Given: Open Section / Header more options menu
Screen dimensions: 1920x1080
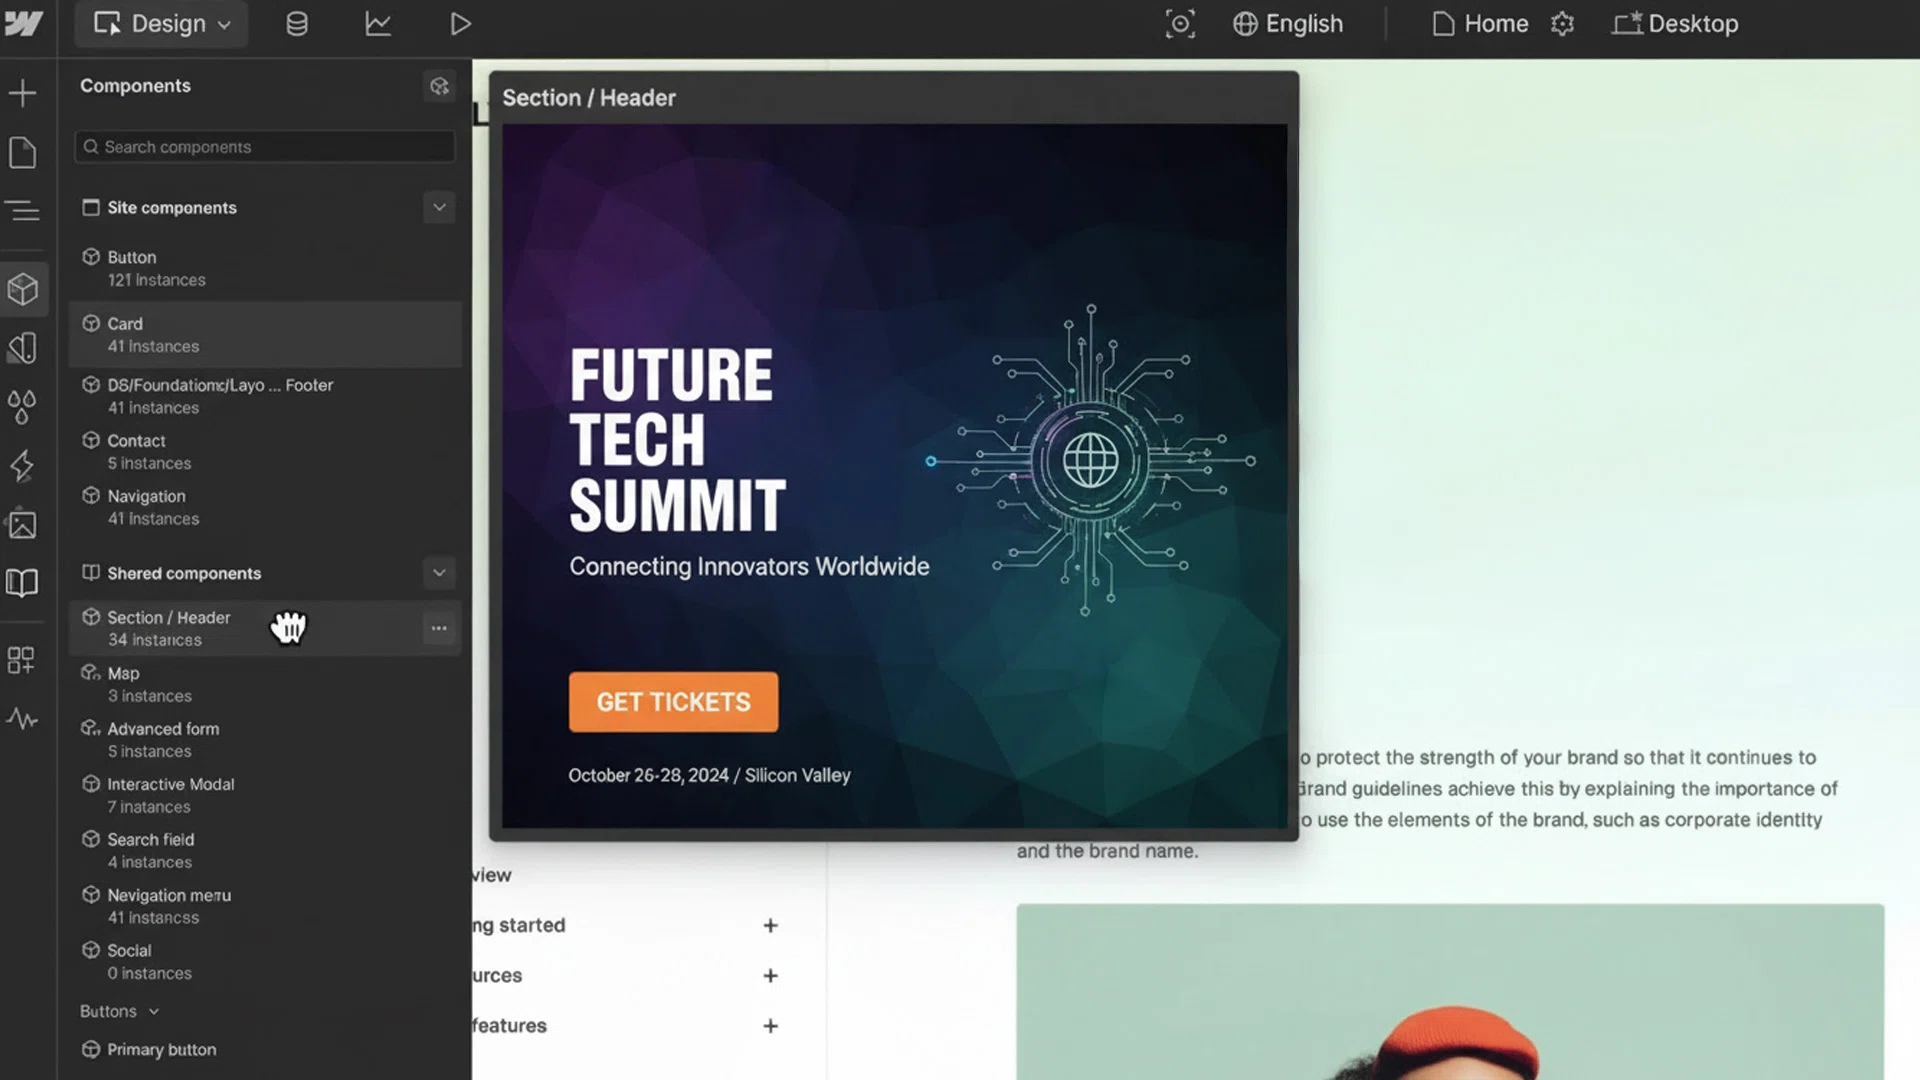Looking at the screenshot, I should [439, 628].
